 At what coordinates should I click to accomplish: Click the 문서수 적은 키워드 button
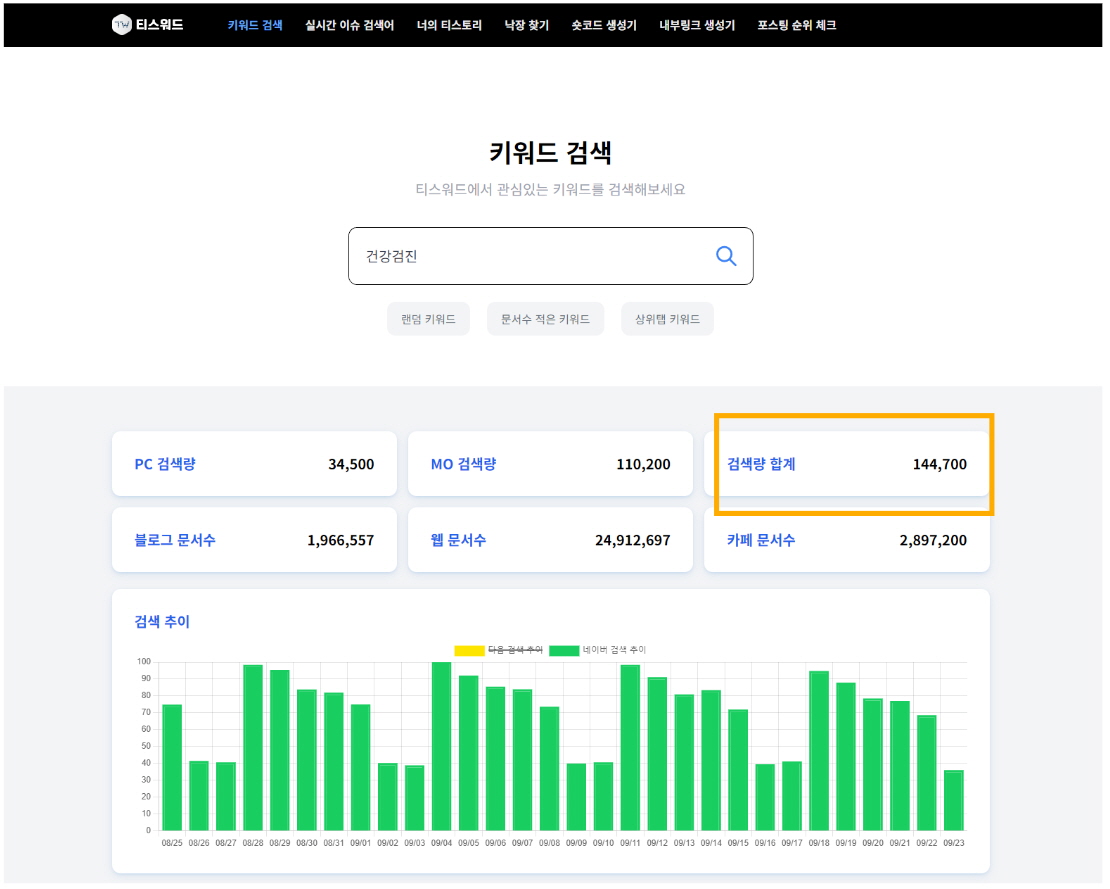click(545, 318)
